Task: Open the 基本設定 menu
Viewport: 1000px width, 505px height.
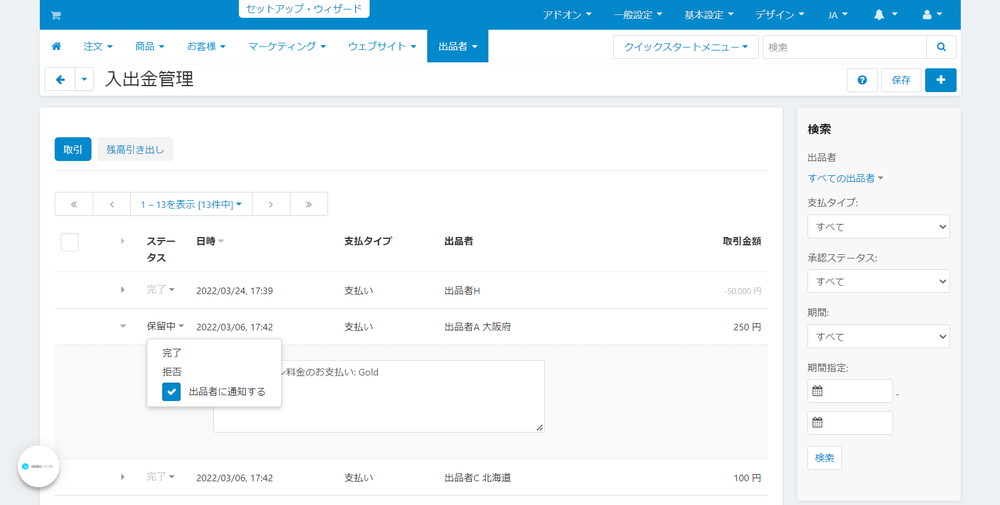Action: 709,15
